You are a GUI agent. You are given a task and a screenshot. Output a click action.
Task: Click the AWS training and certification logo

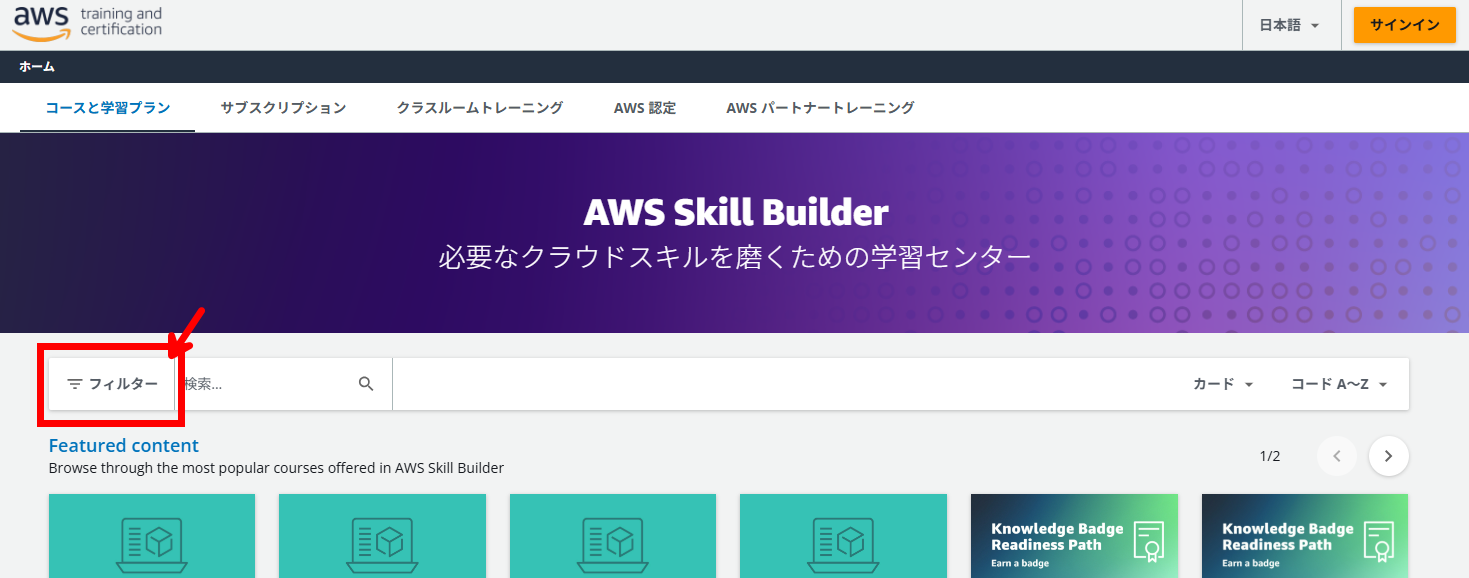coord(86,22)
